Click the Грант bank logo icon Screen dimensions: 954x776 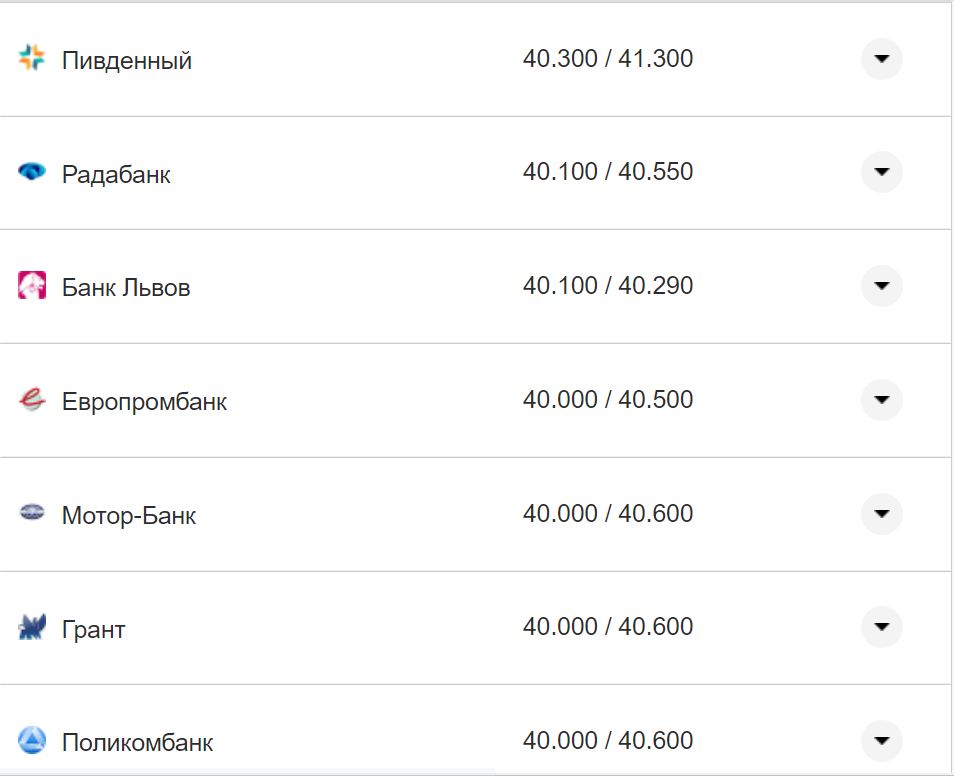coord(32,628)
